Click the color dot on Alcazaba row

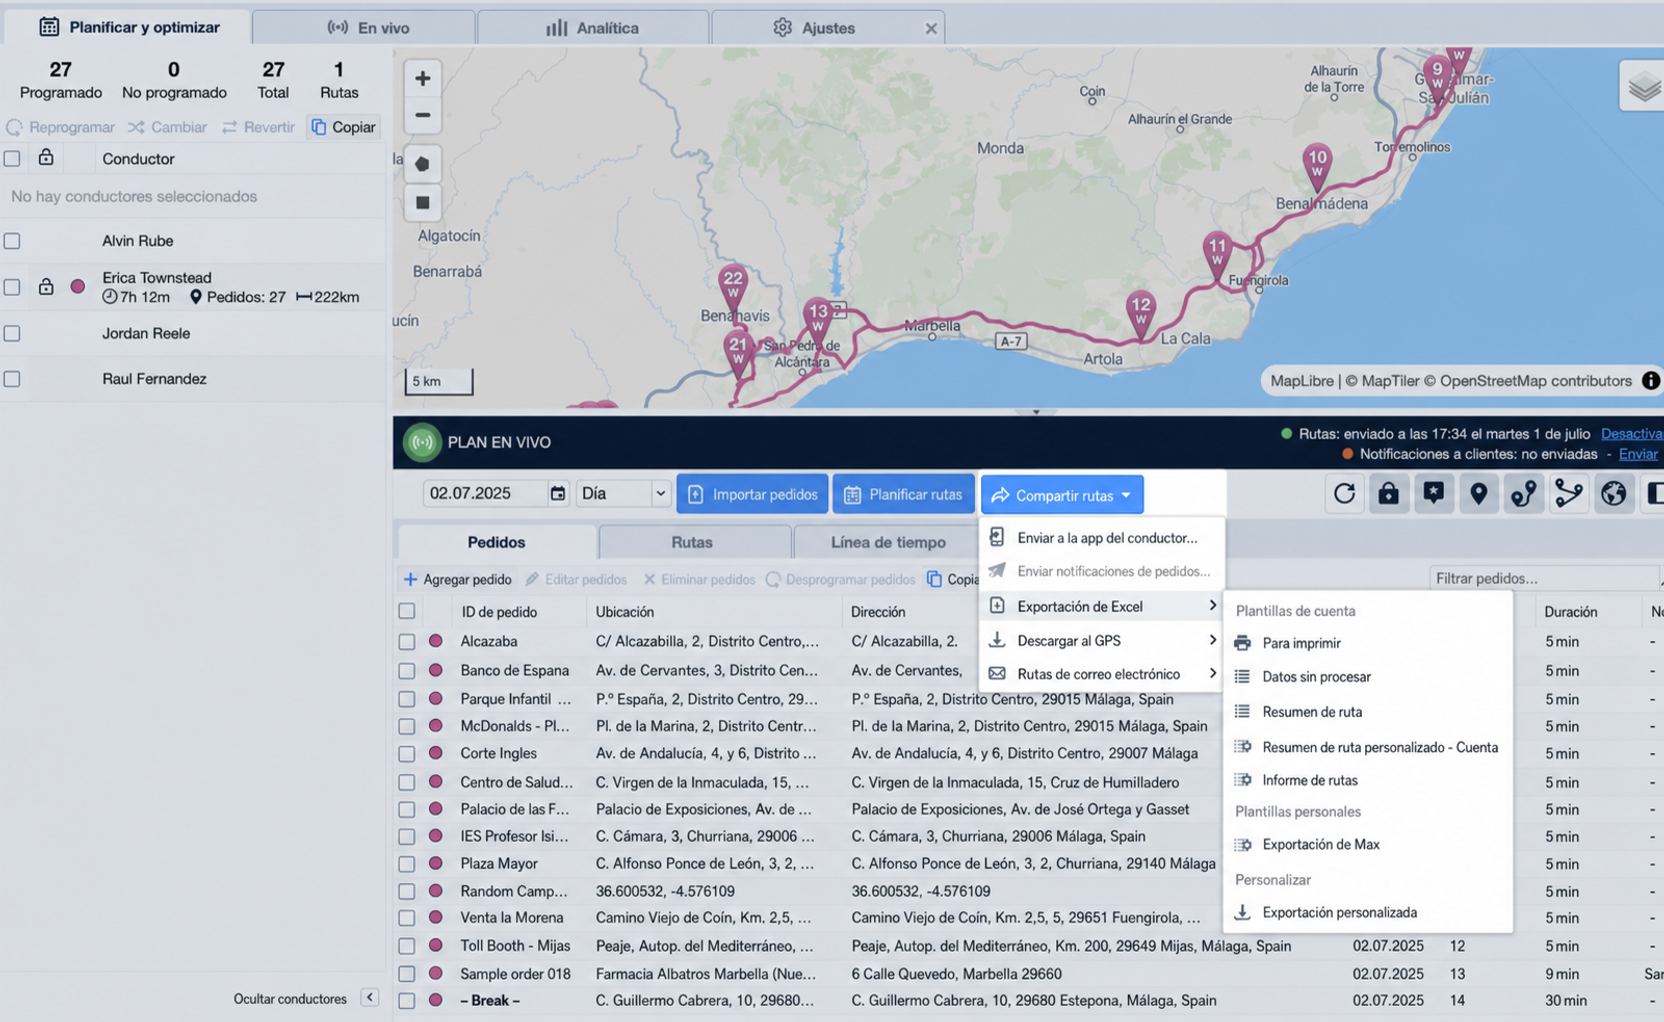point(436,641)
